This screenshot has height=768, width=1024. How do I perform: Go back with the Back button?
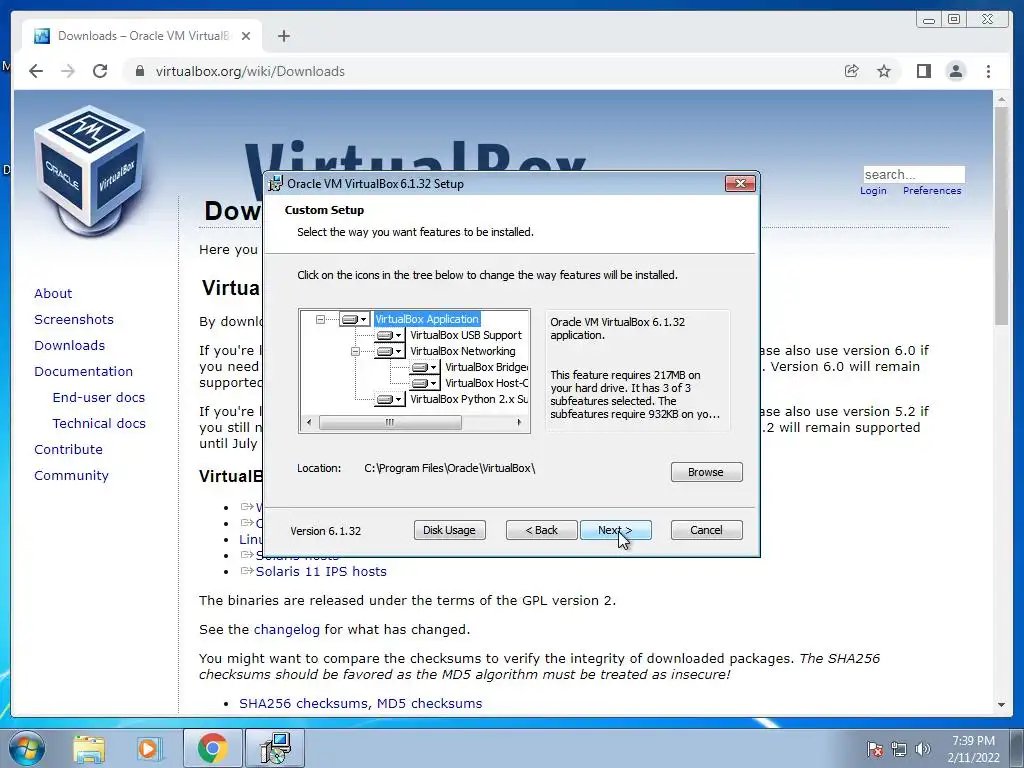coord(541,530)
